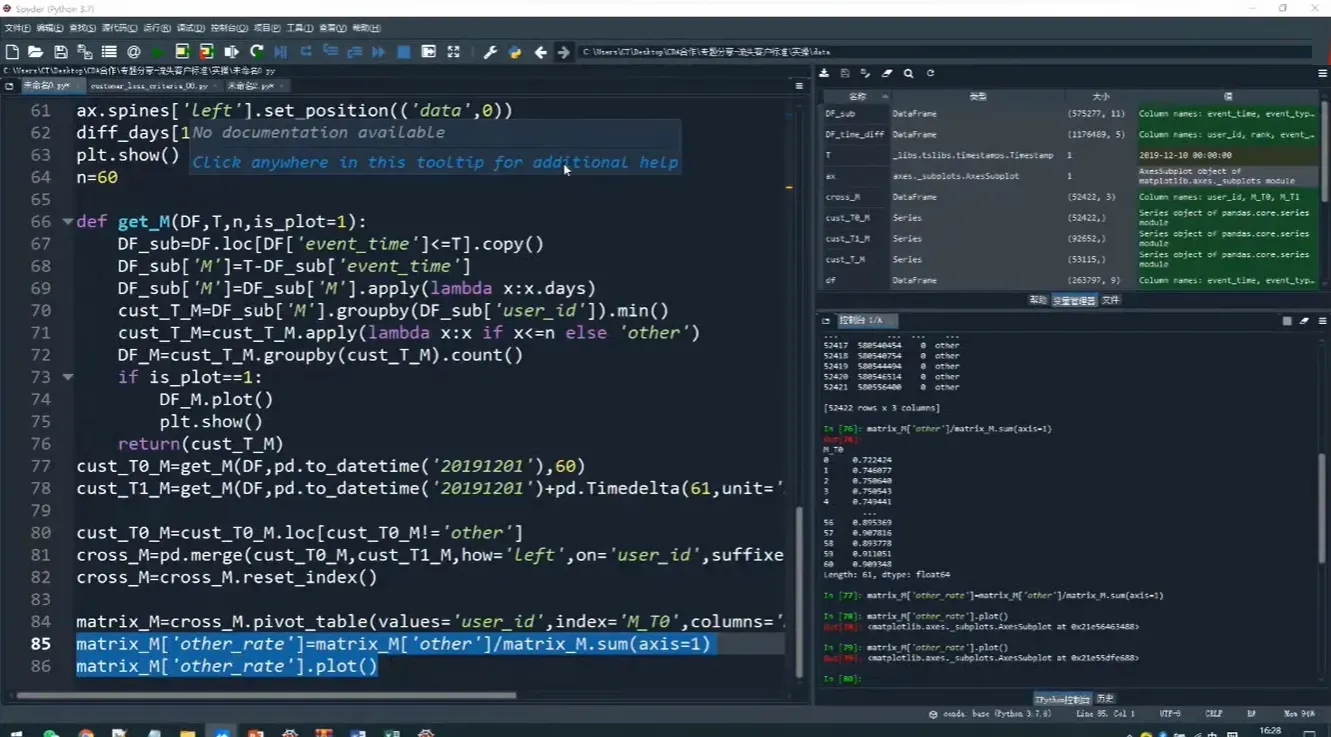The width and height of the screenshot is (1331, 737).
Task: Open the 文件(F) menu
Action: pyautogui.click(x=18, y=28)
